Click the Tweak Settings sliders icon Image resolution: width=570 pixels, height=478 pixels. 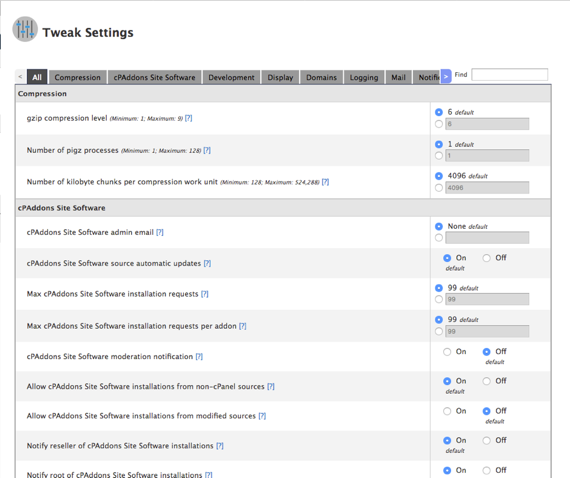(x=25, y=29)
